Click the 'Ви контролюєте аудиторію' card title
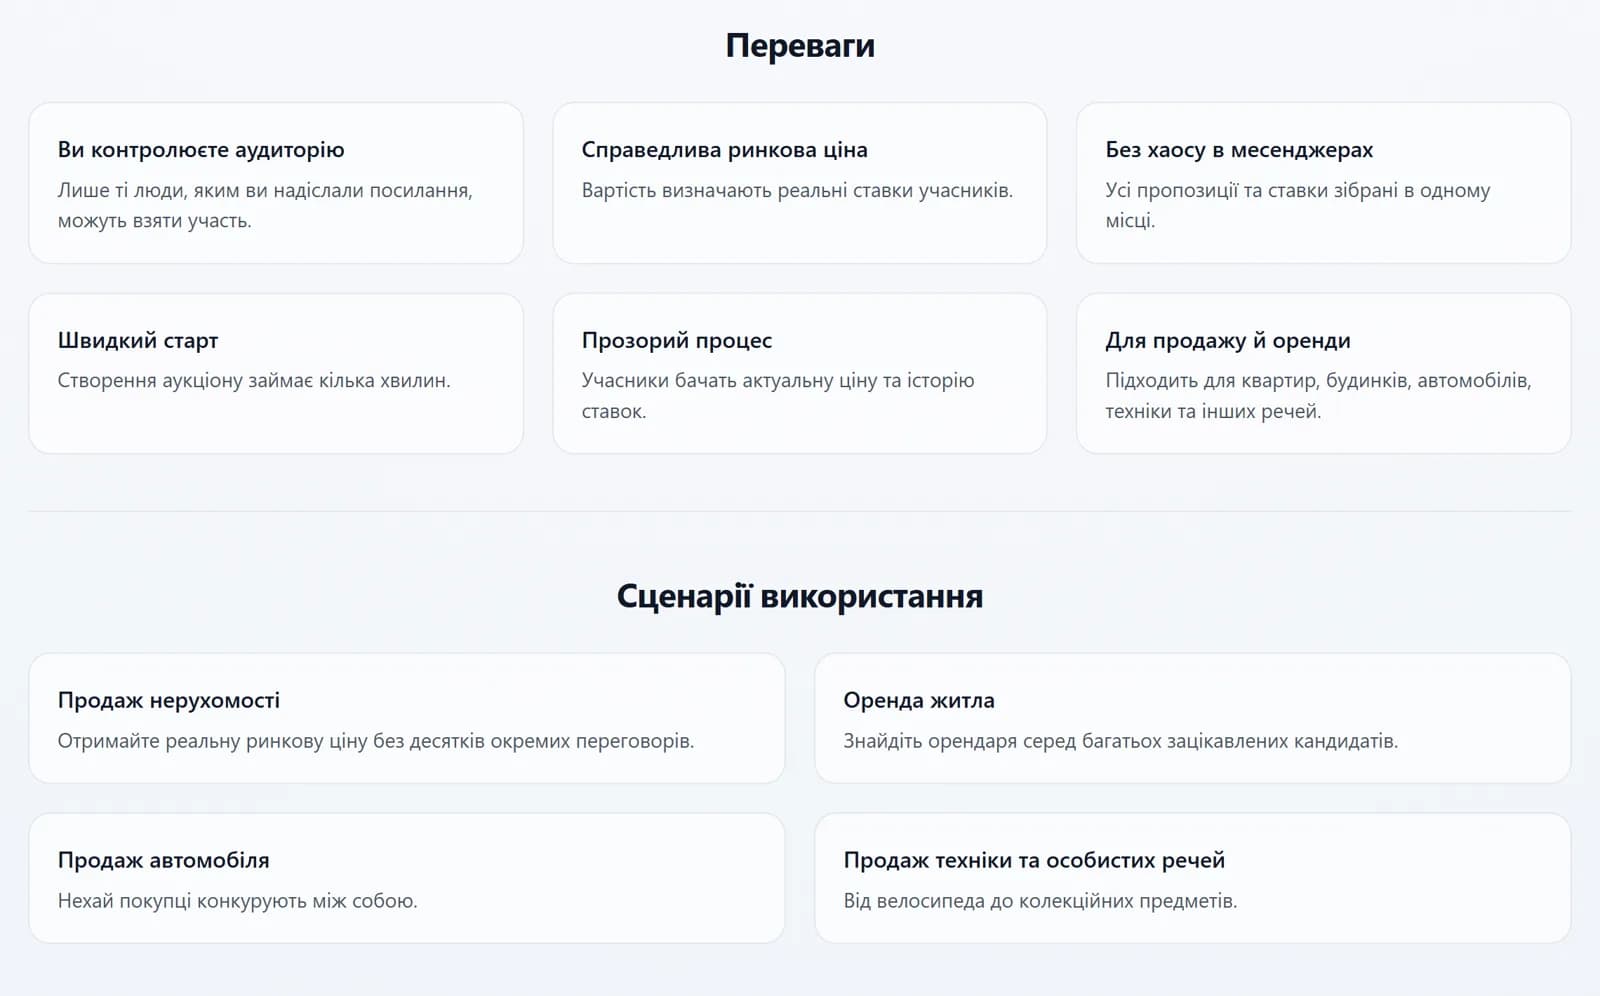The image size is (1600, 996). 201,150
